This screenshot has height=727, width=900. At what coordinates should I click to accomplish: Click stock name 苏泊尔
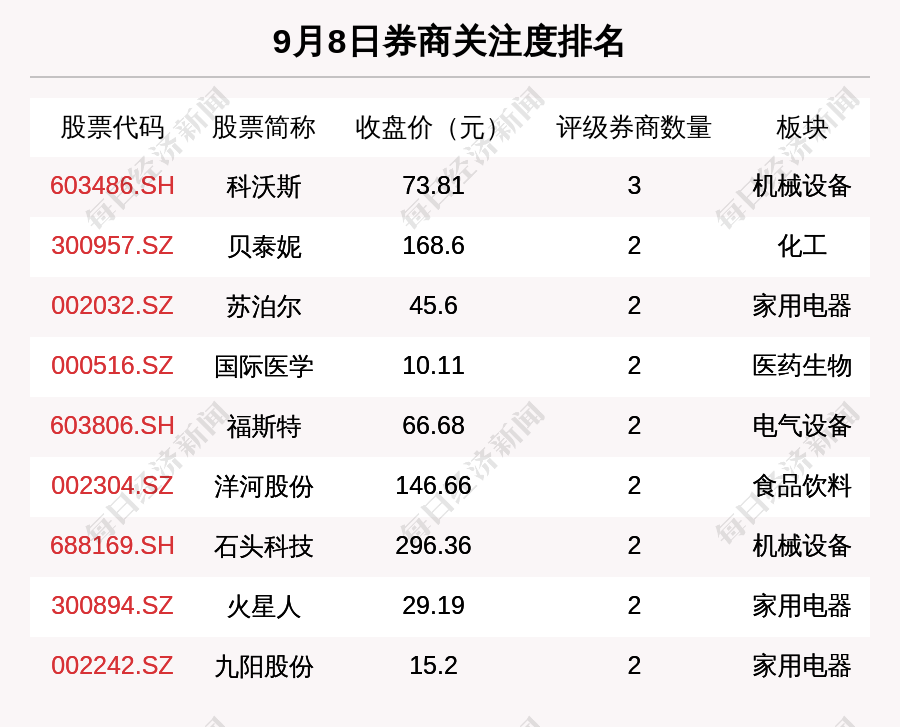click(x=263, y=306)
